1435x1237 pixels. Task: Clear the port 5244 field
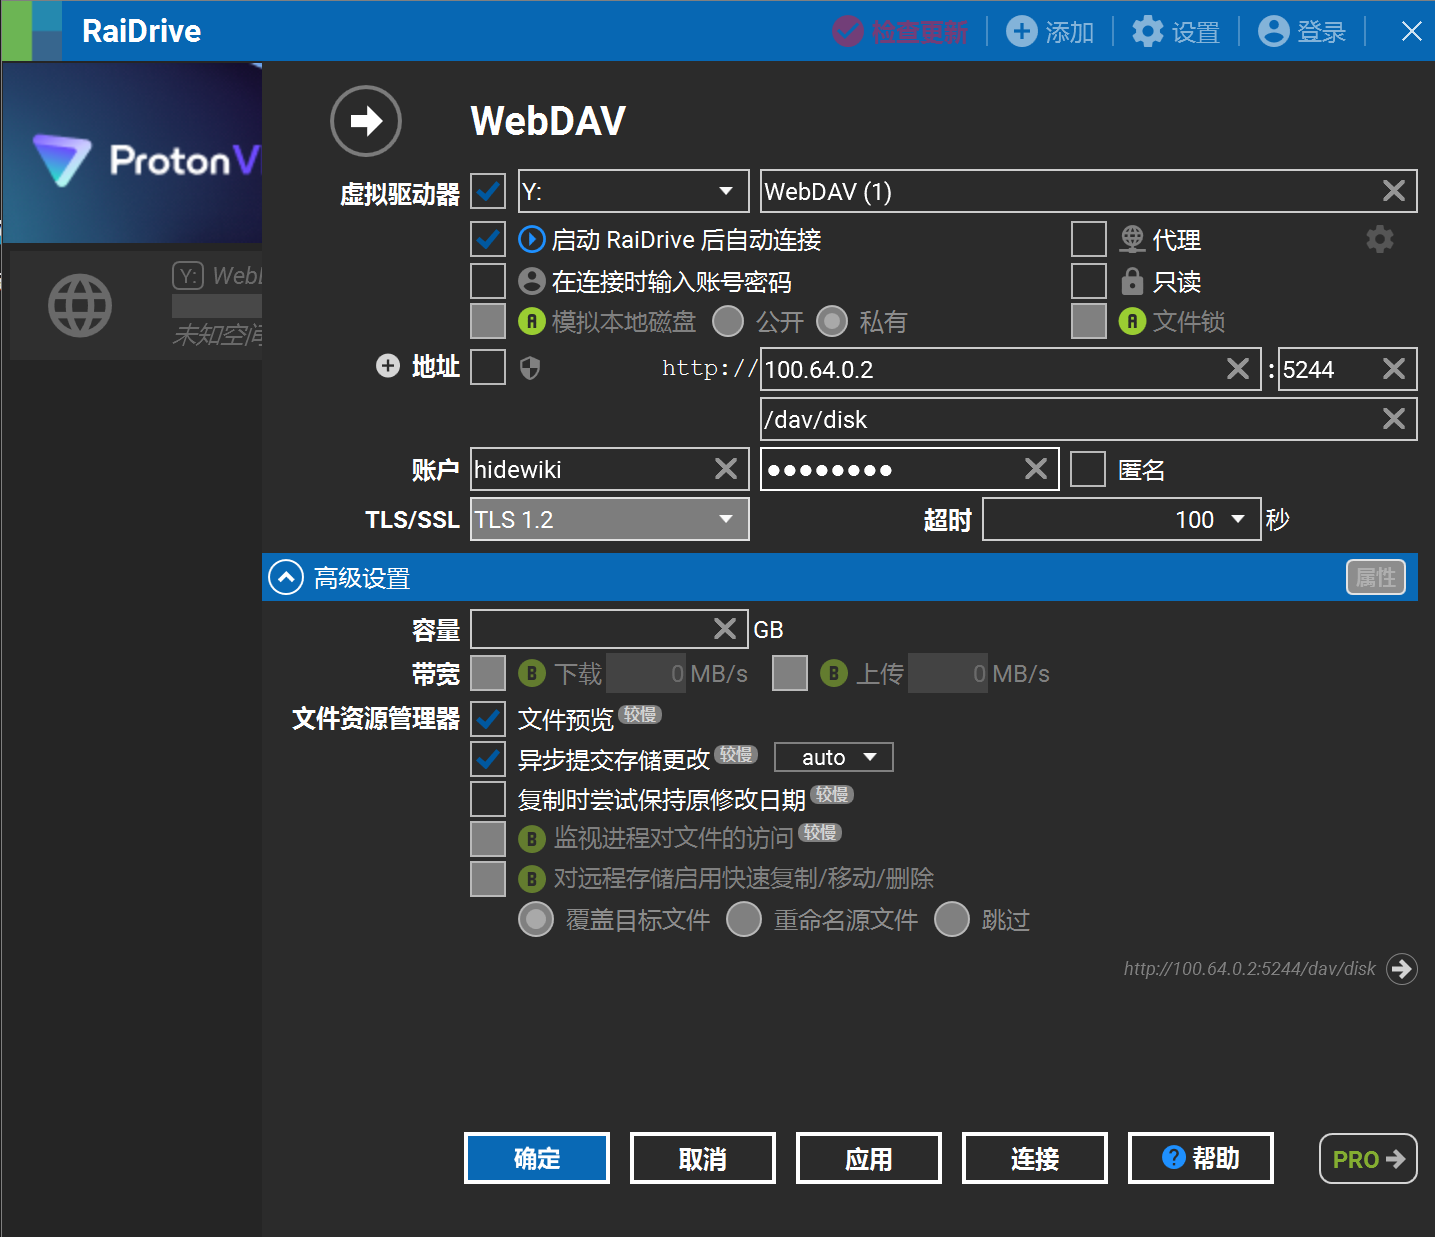pos(1393,369)
